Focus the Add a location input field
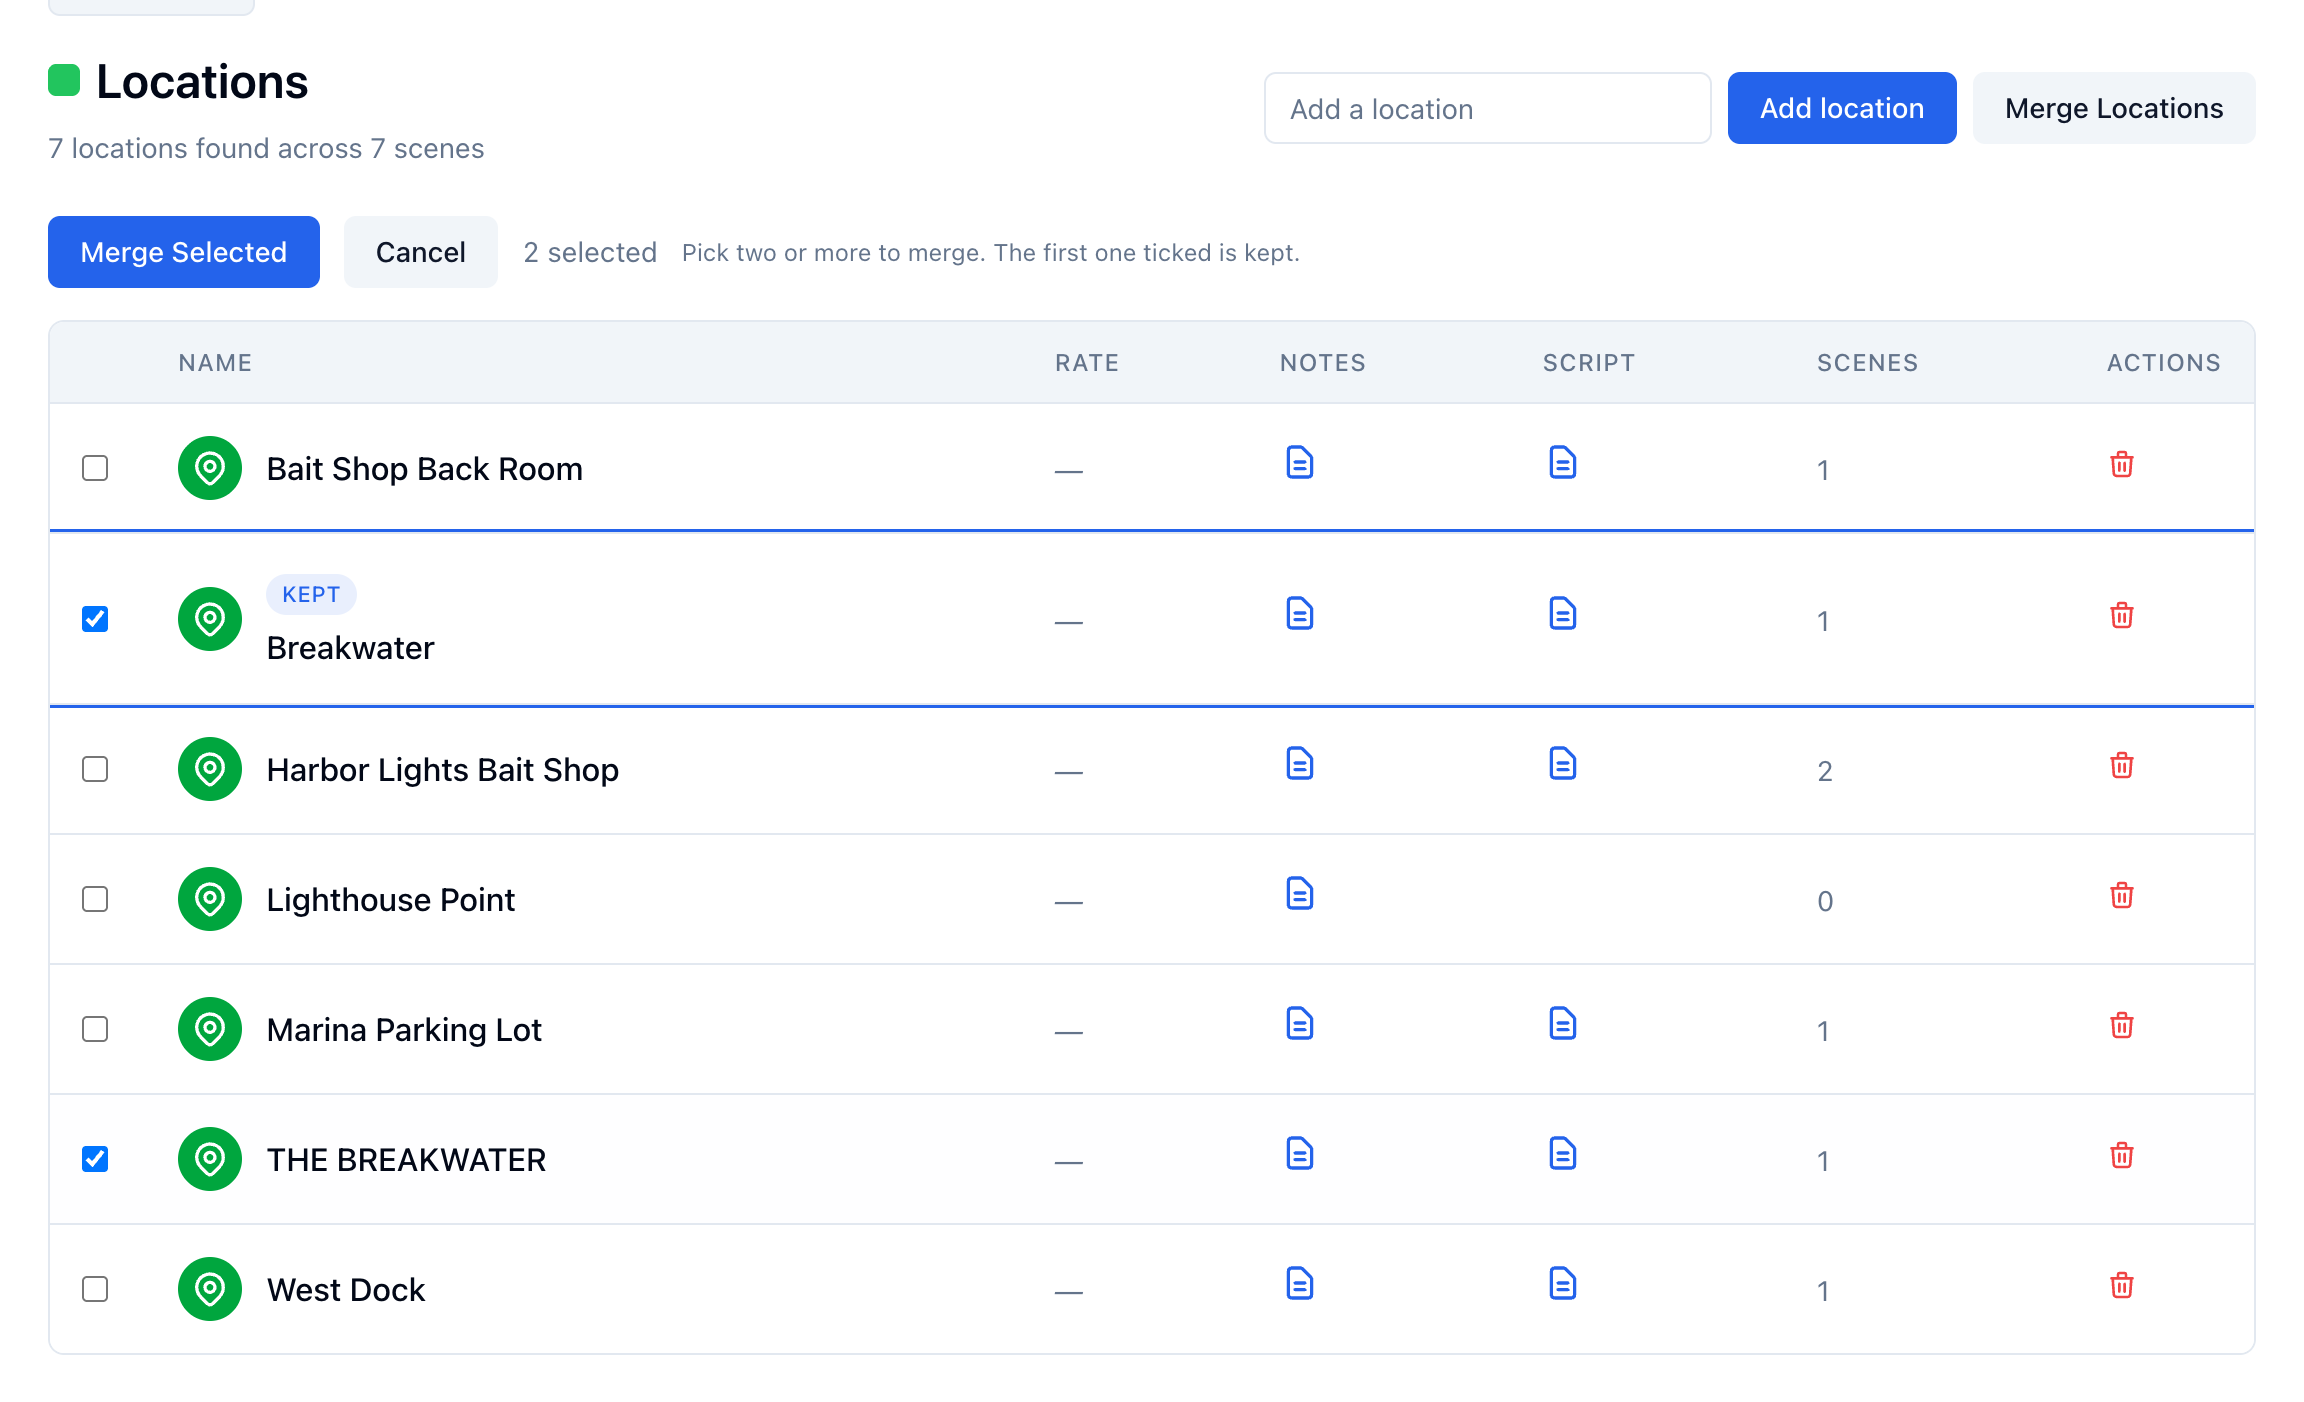The width and height of the screenshot is (2304, 1402). 1488,108
